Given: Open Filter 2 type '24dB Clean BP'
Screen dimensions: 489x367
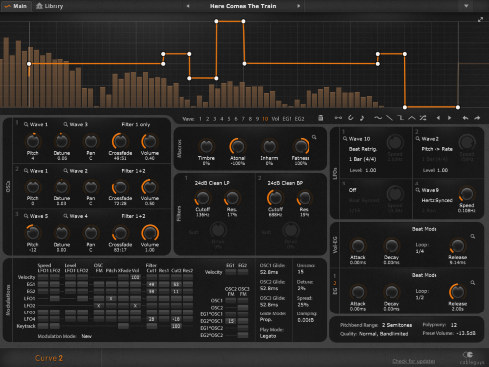Looking at the screenshot, I should coord(285,183).
